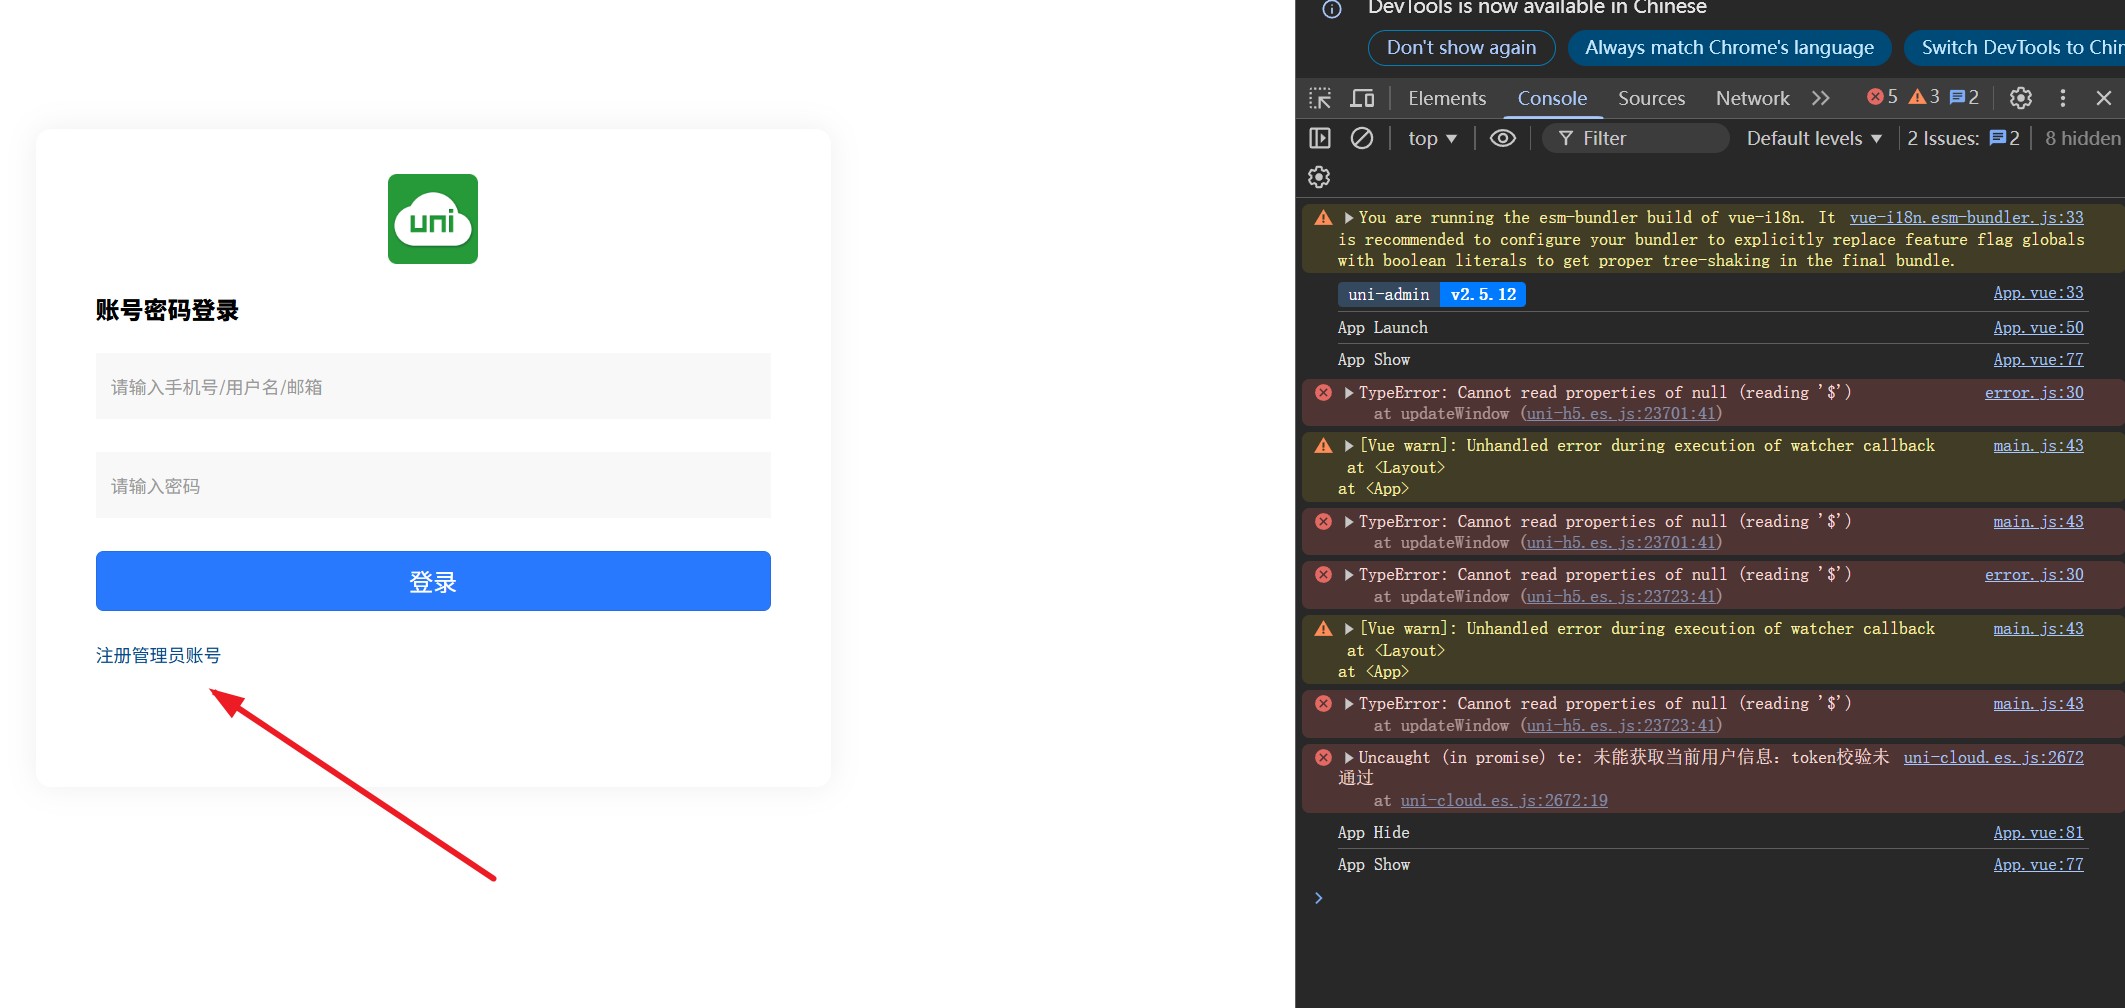Open the Default levels dropdown
Screen dimensions: 2125x1008
[1813, 138]
